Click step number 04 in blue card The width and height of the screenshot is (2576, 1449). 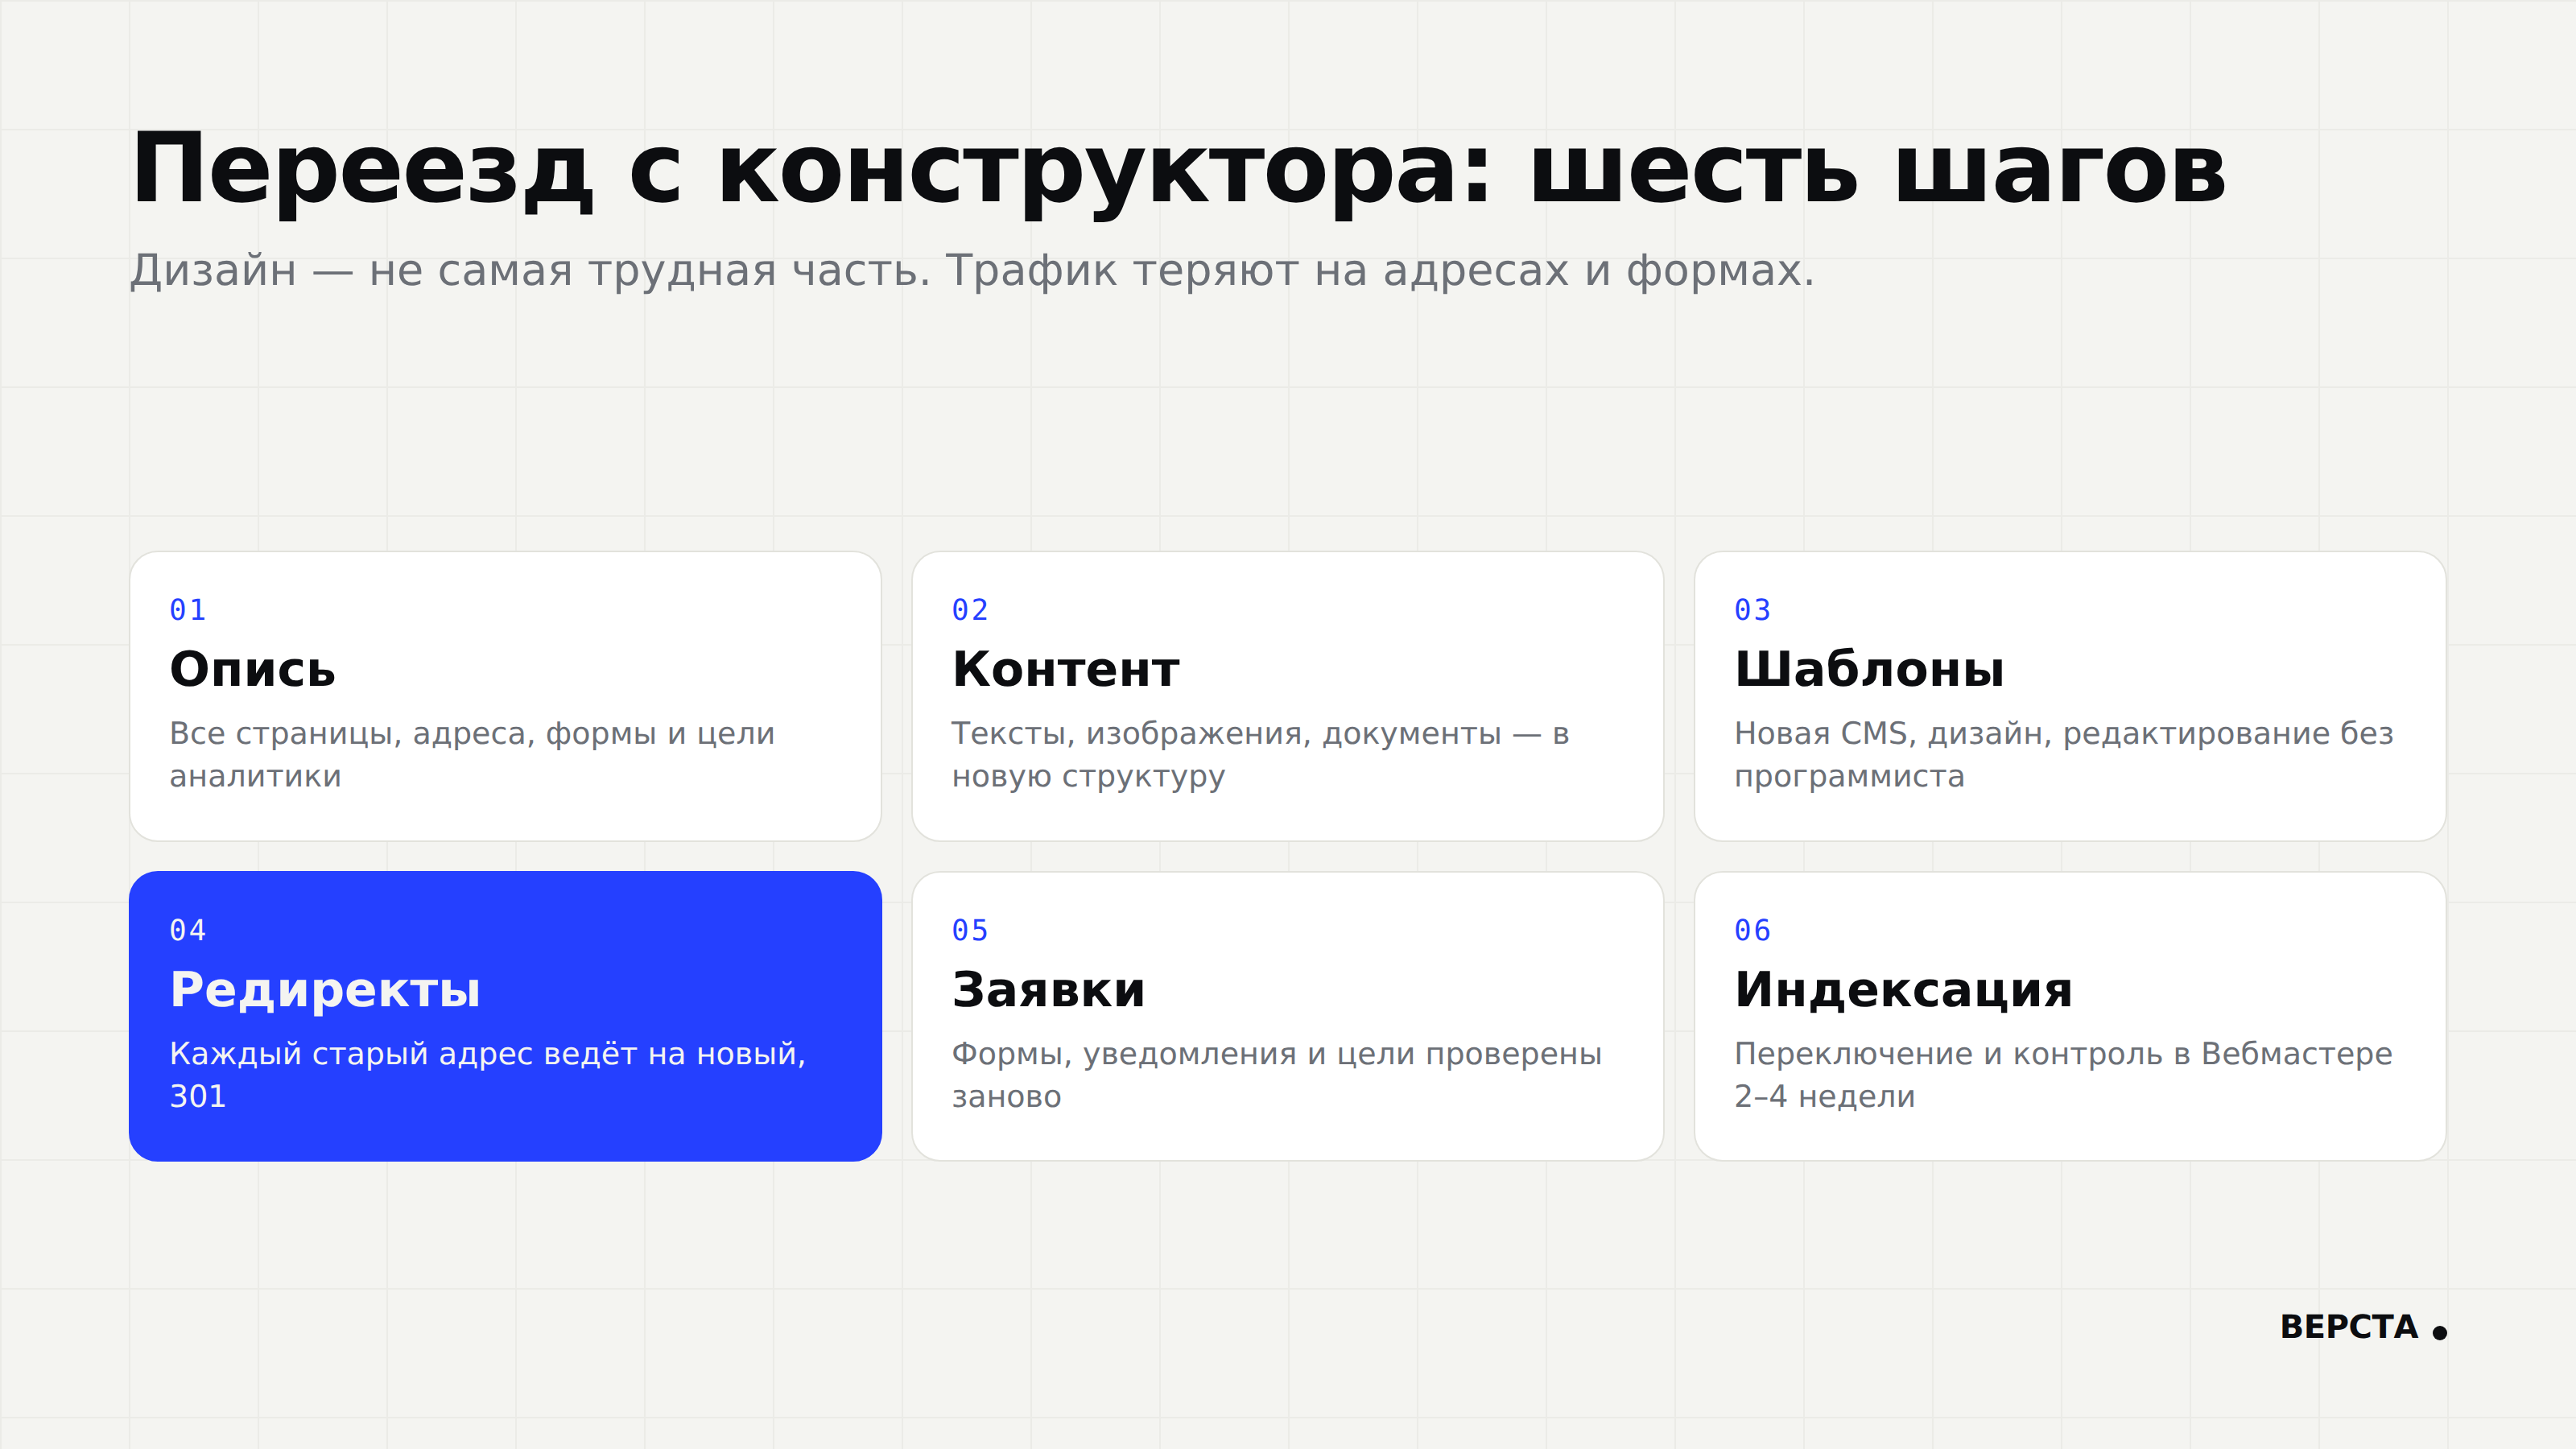point(188,930)
